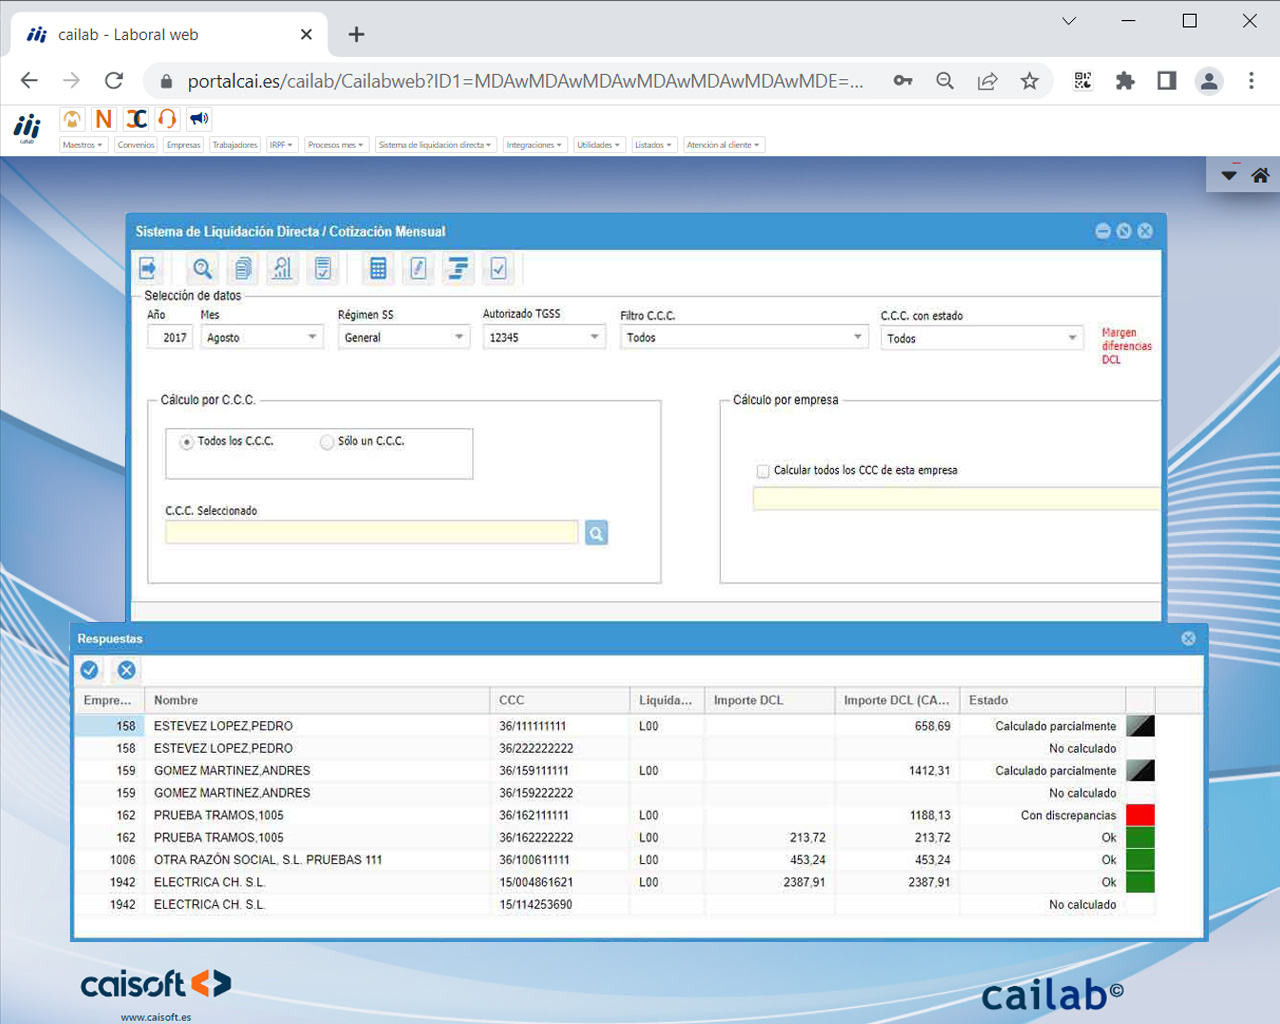The height and width of the screenshot is (1024, 1280).
Task: Click the red discrepancy indicator for PRUEBA TRAMOS,1005
Action: [1140, 815]
